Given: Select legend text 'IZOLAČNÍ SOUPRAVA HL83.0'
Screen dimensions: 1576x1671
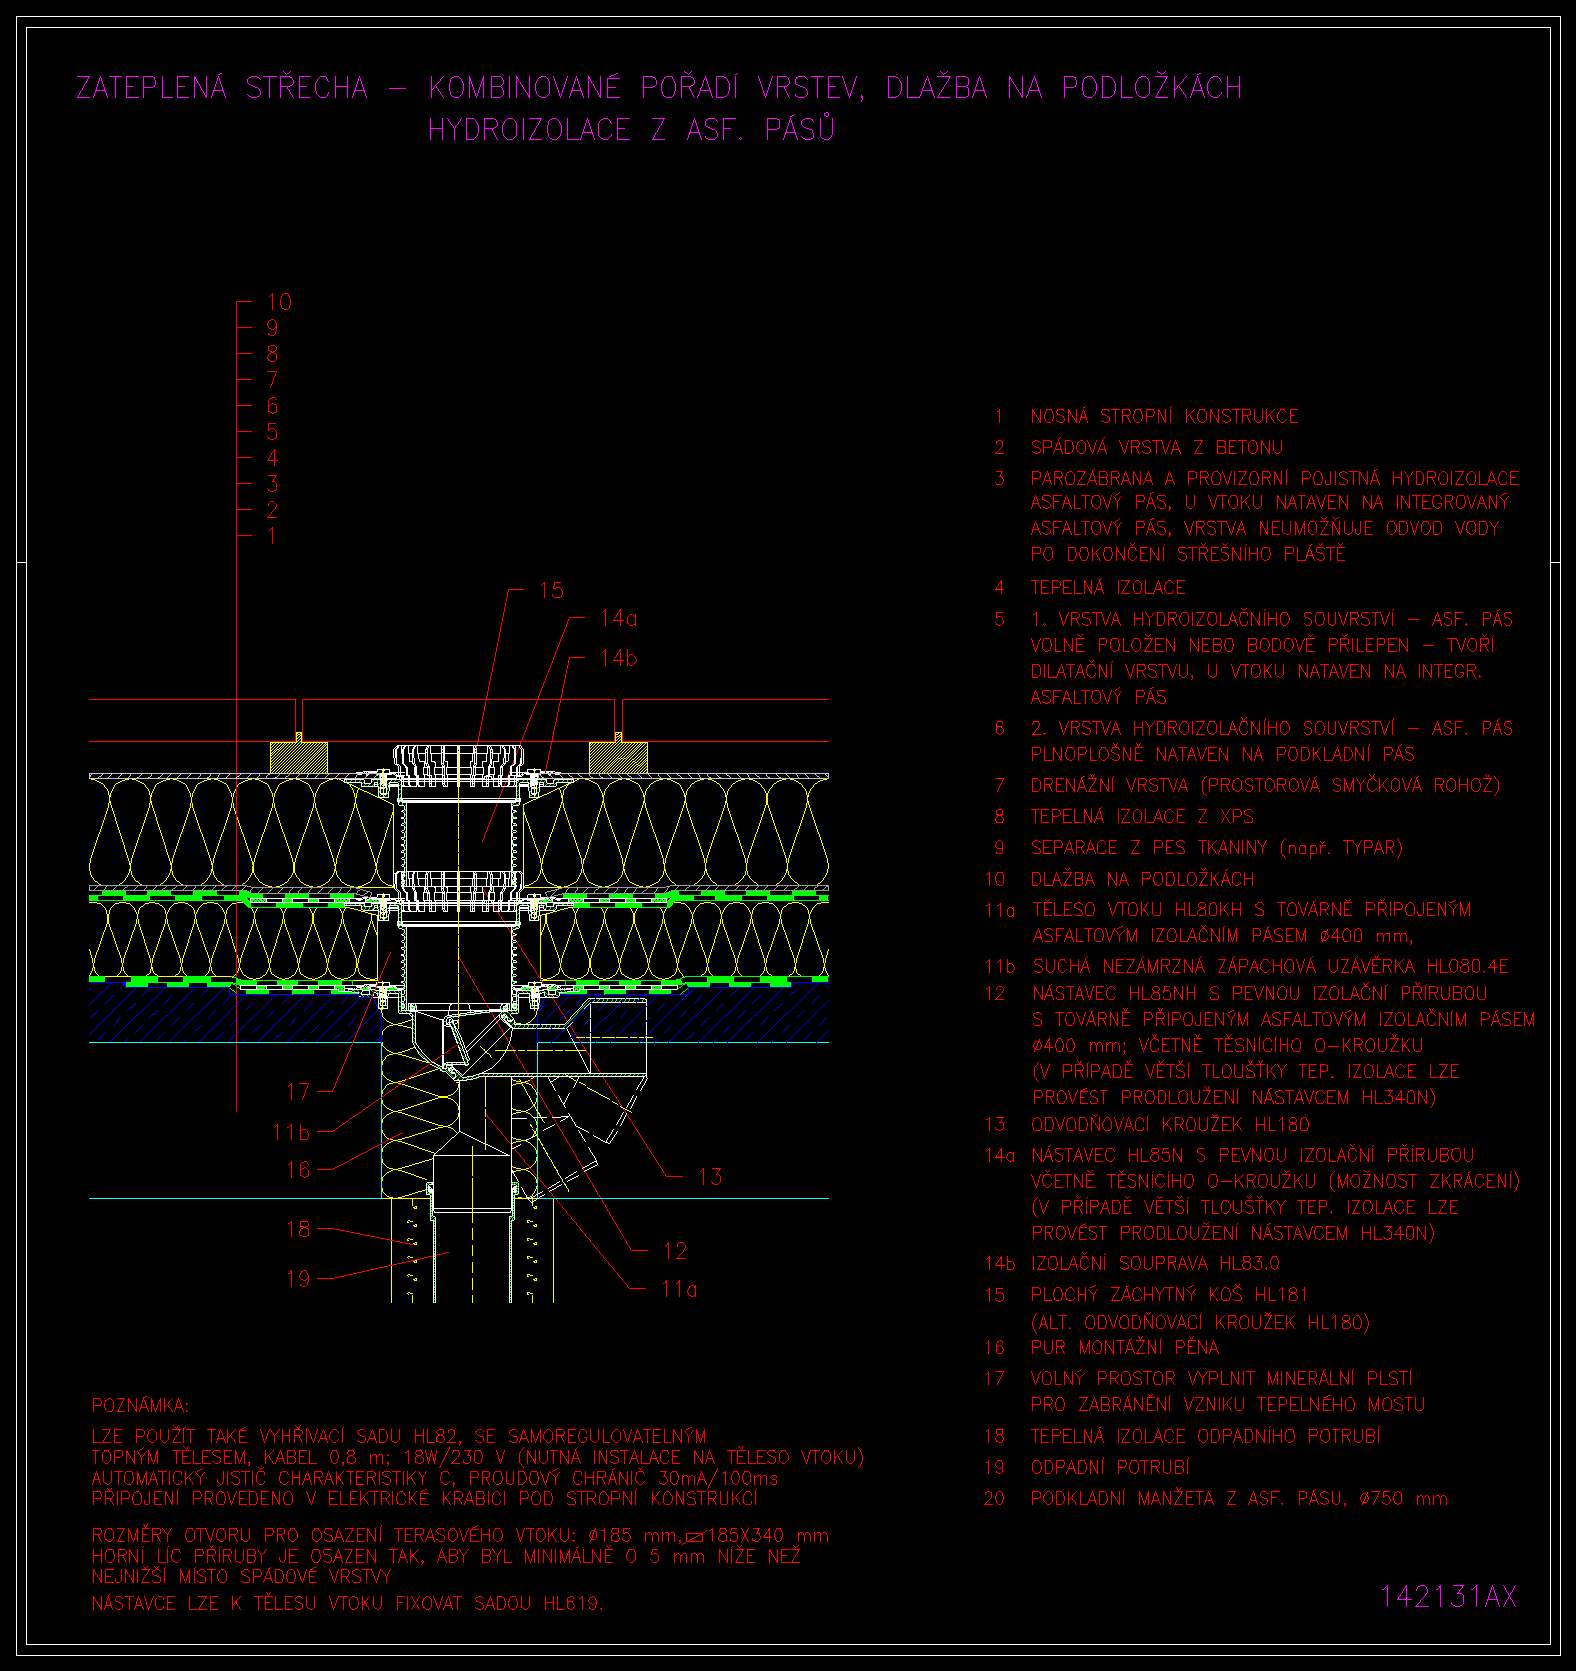Looking at the screenshot, I should tap(1155, 1263).
